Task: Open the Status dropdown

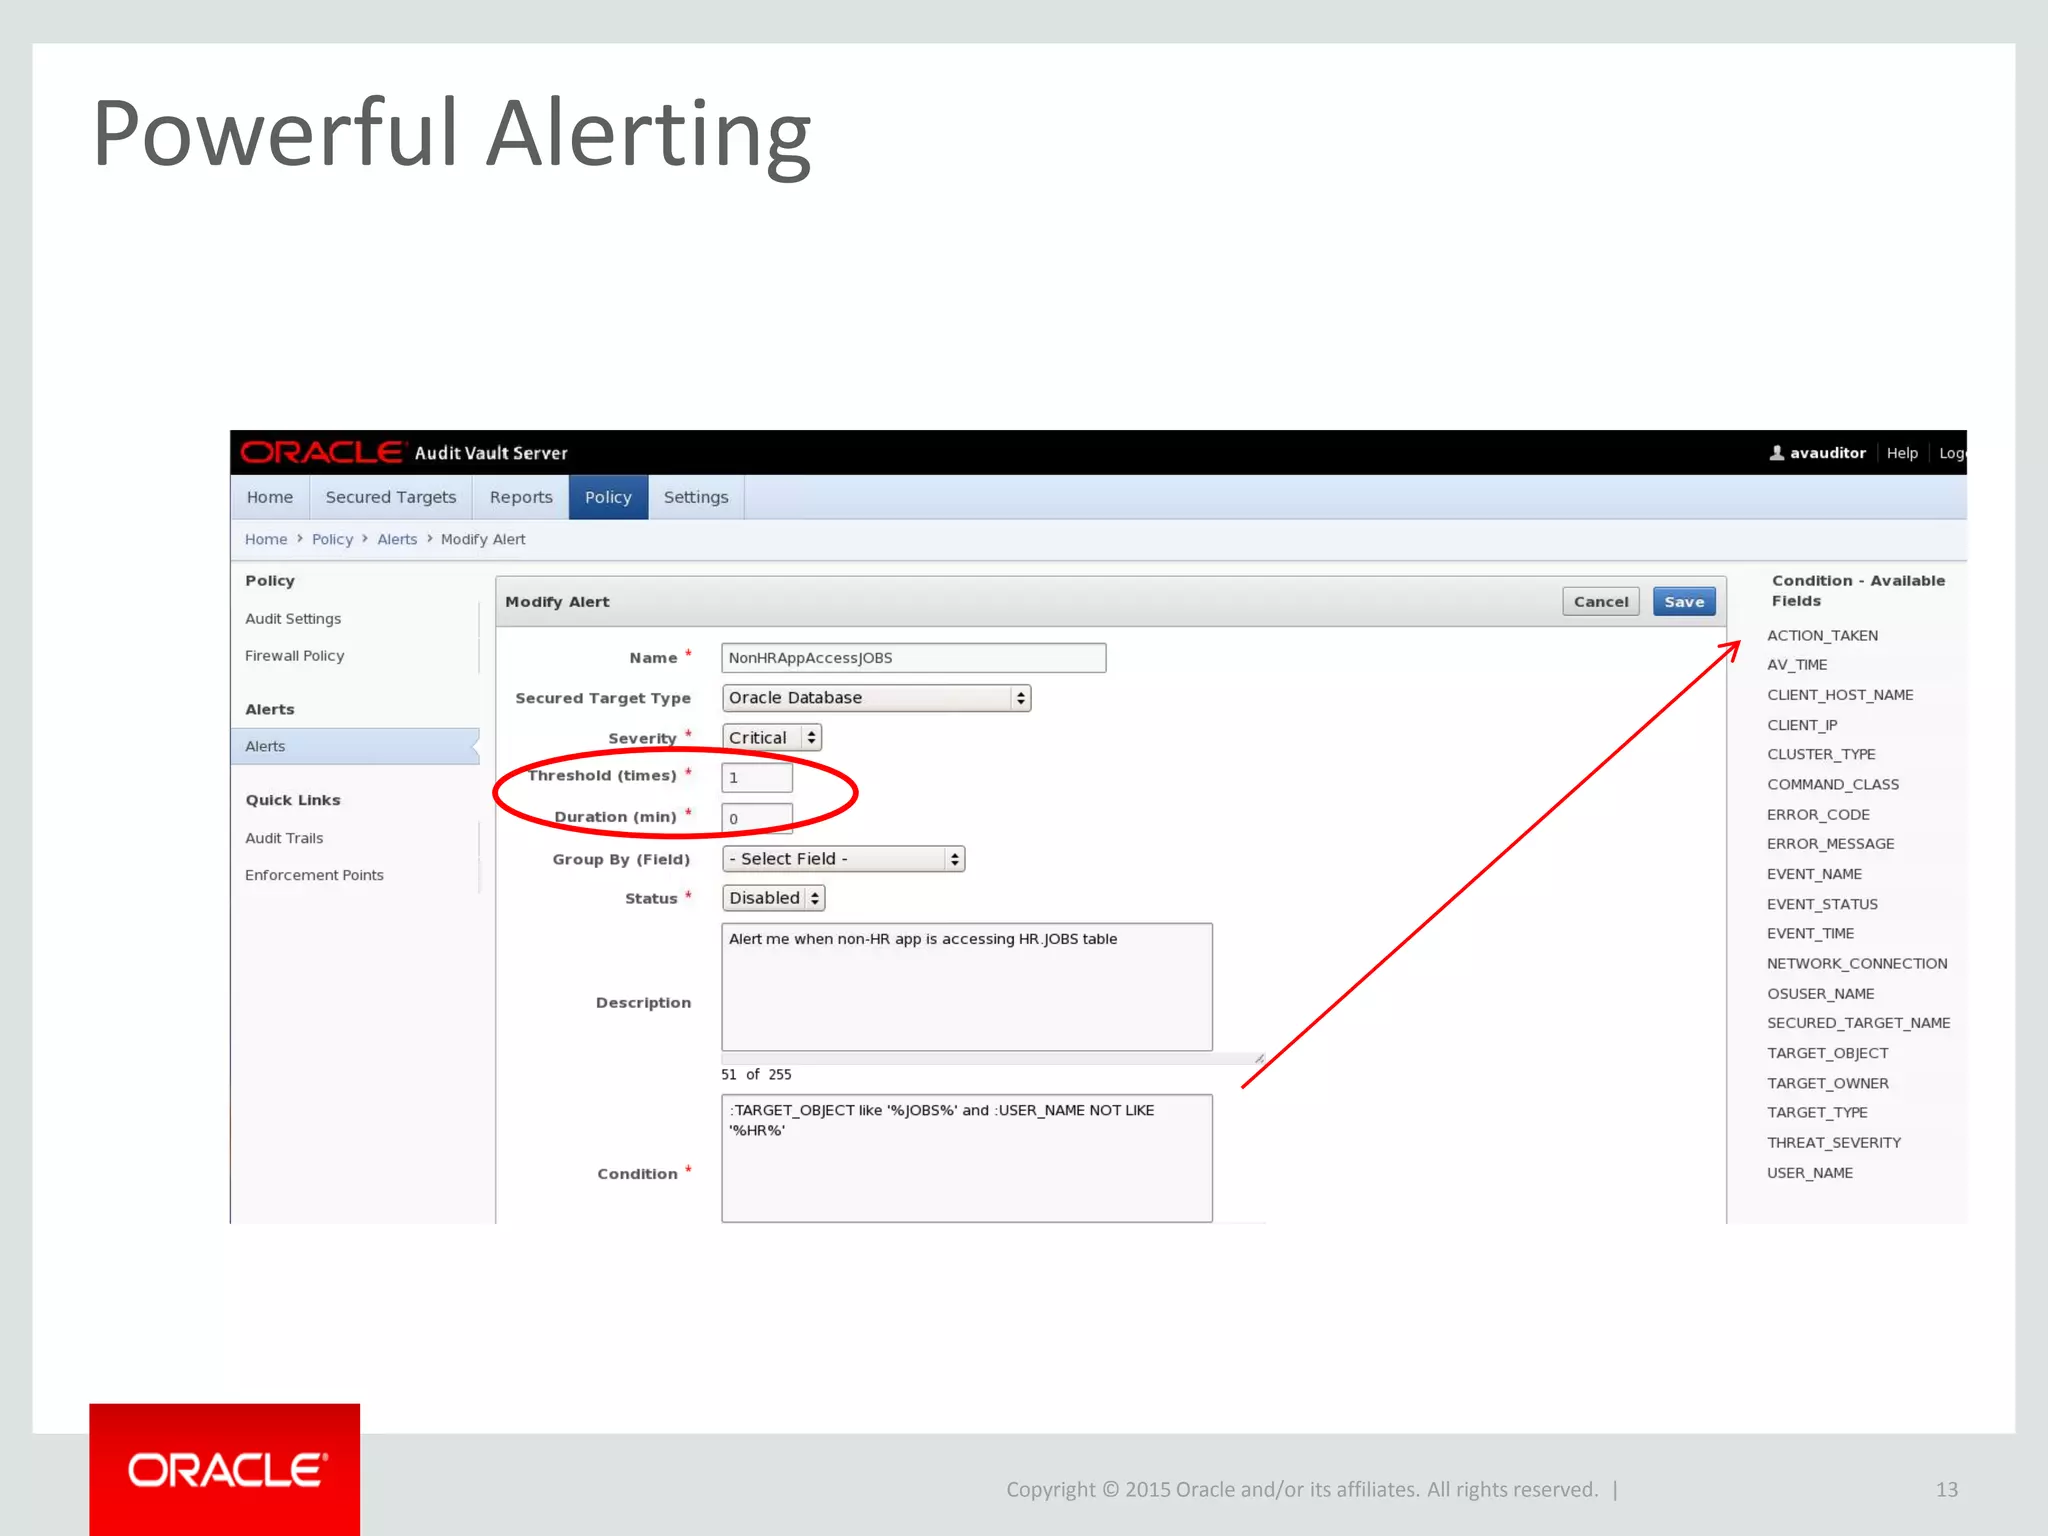Action: point(774,898)
